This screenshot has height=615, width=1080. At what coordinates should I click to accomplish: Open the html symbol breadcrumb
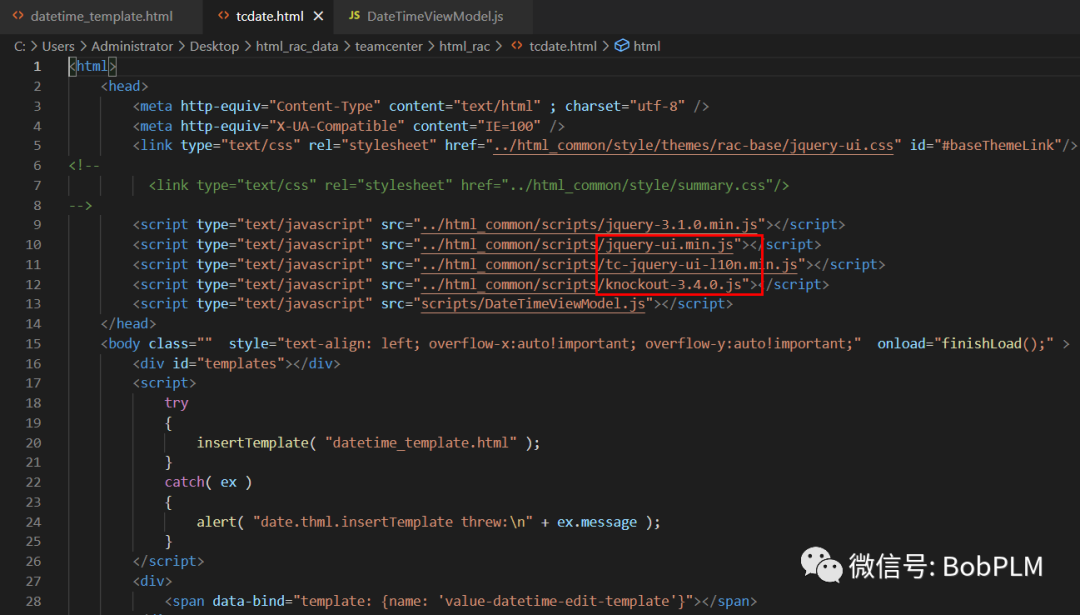tap(647, 46)
